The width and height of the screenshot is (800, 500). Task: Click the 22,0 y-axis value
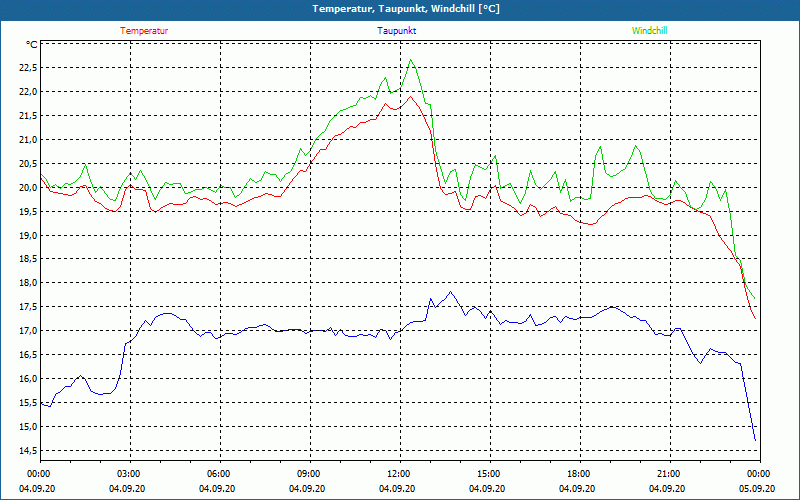pyautogui.click(x=28, y=92)
